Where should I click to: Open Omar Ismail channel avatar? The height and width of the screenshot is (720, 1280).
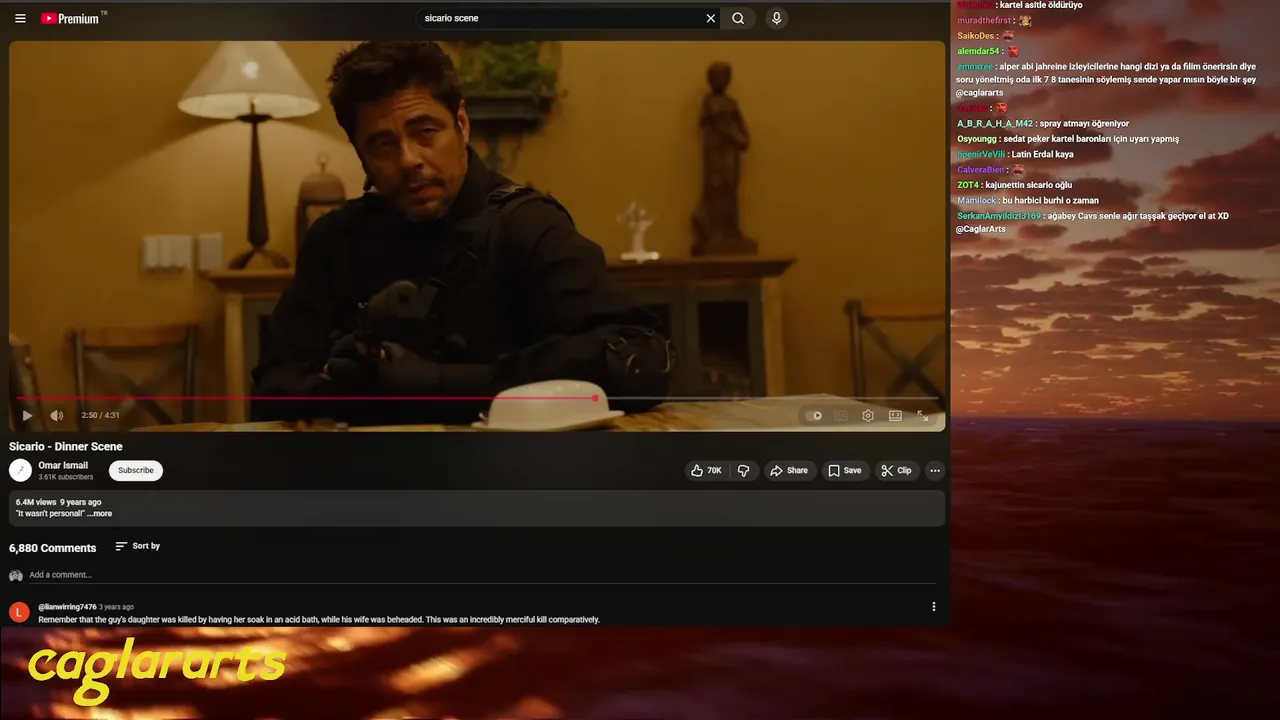point(20,470)
